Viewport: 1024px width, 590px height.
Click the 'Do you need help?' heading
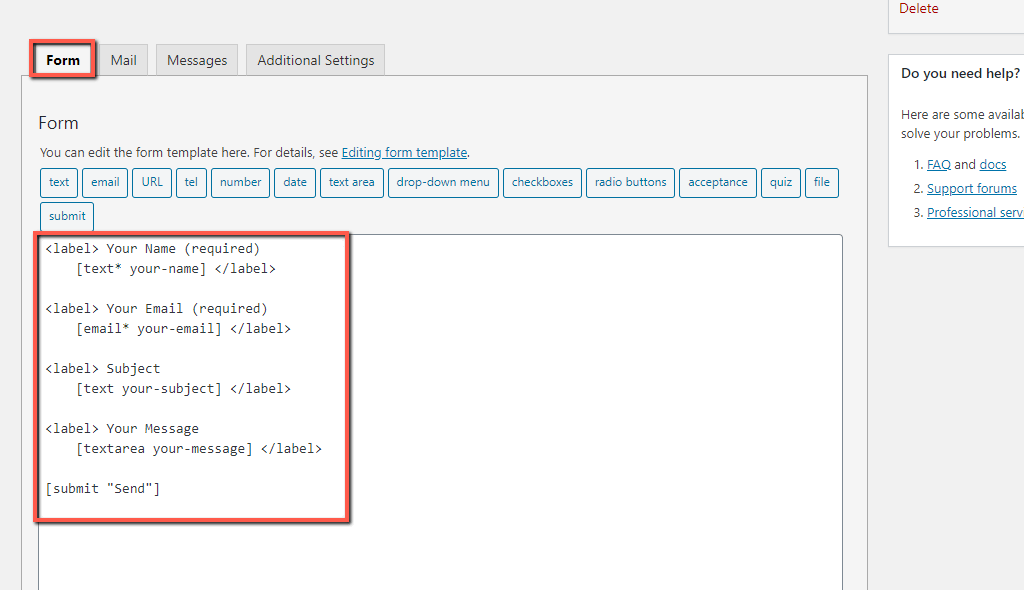[x=960, y=73]
